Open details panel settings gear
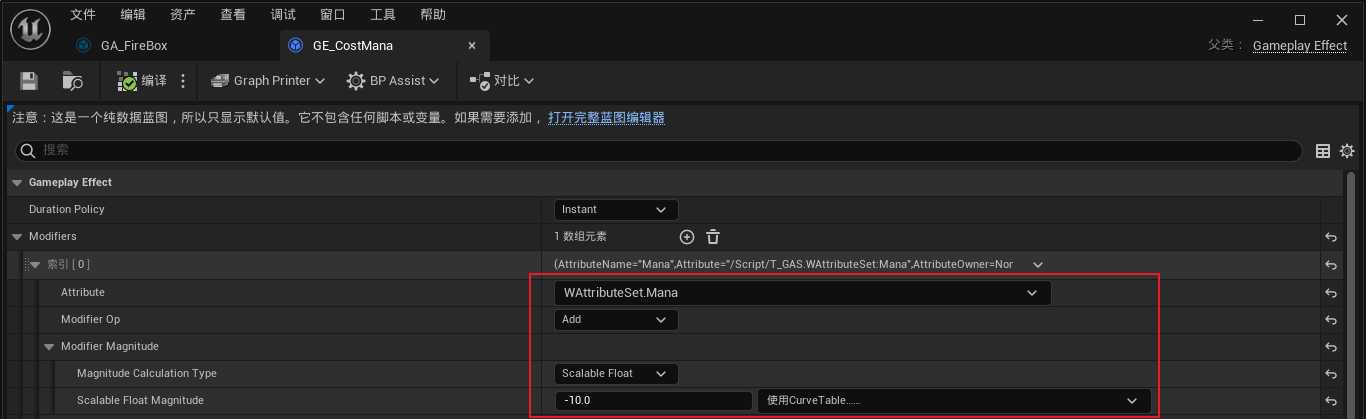 pos(1347,151)
